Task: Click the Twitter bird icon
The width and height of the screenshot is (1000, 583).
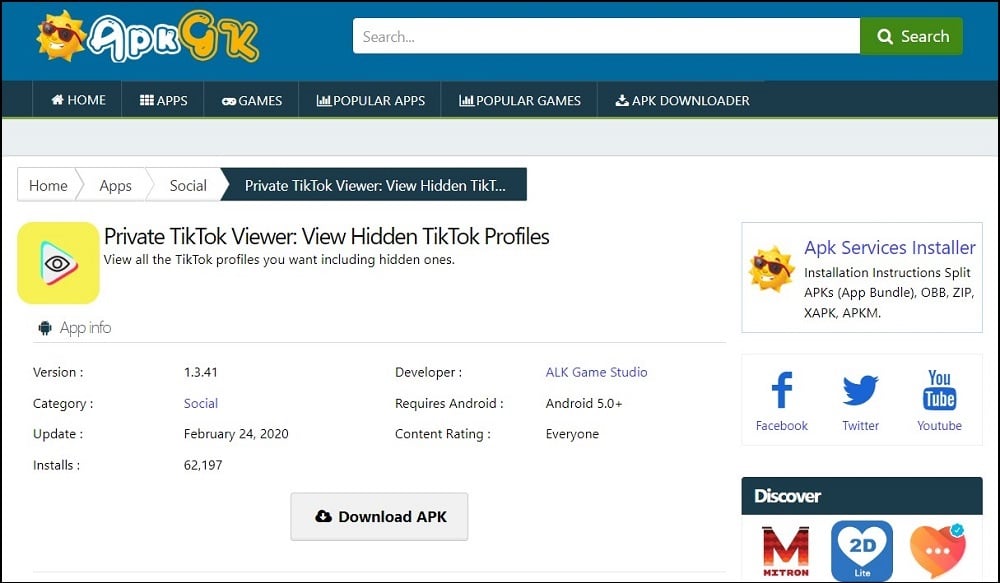Action: 860,390
